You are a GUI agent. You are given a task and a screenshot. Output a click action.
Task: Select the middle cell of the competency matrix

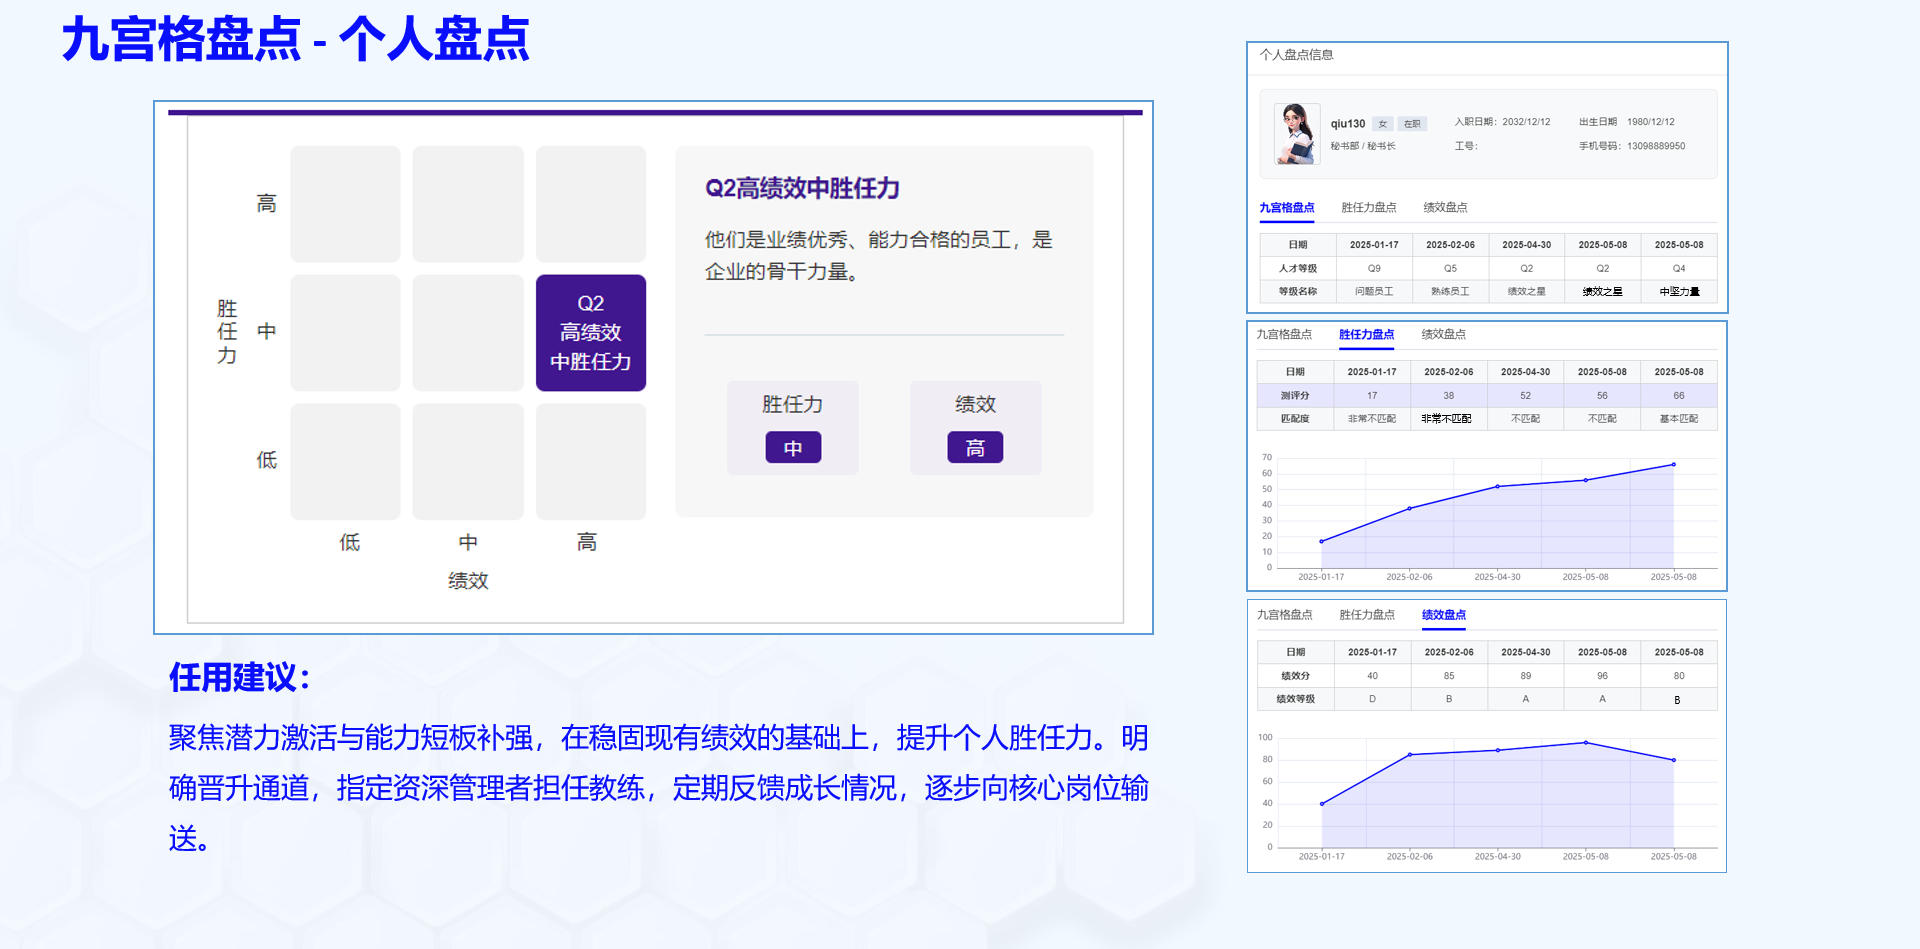click(467, 332)
